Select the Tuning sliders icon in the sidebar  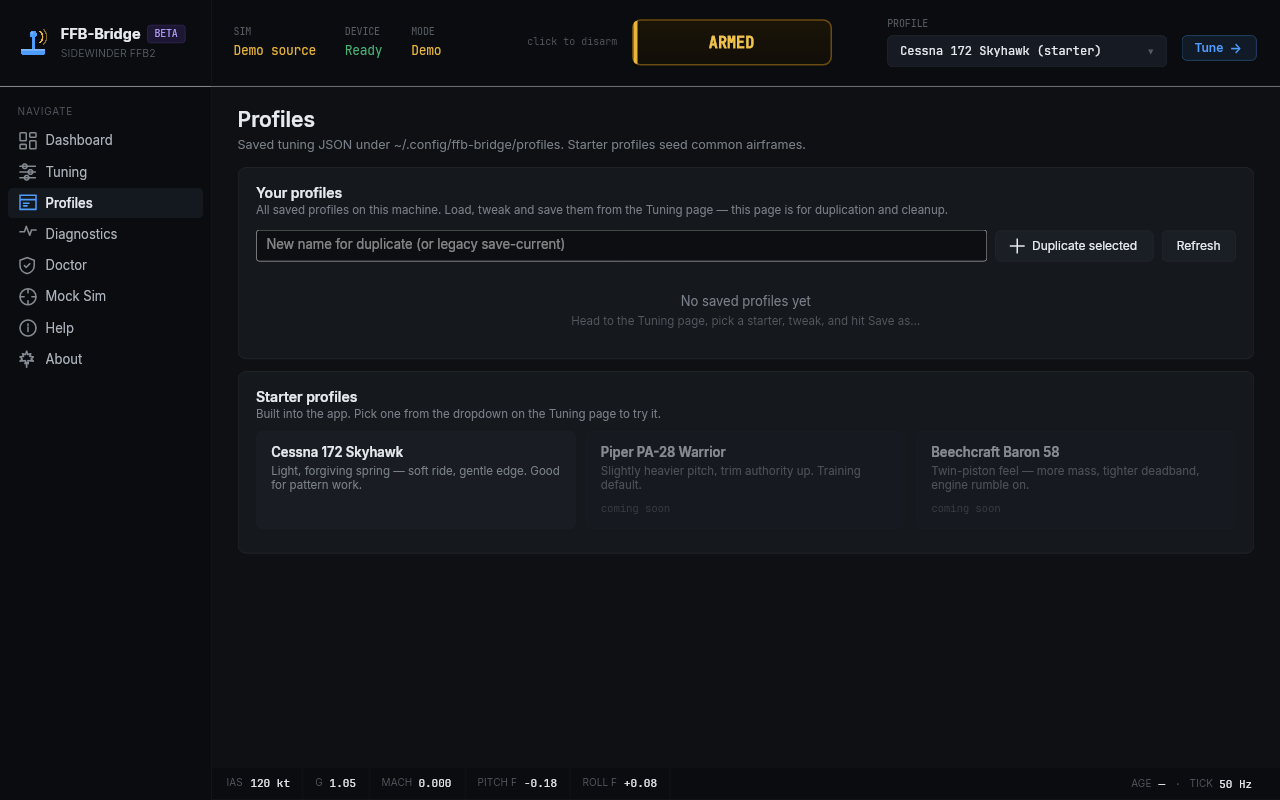(x=28, y=172)
